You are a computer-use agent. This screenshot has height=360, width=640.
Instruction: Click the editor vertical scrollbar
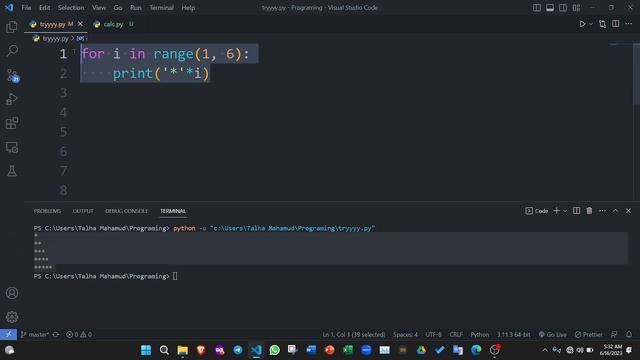coord(636,73)
